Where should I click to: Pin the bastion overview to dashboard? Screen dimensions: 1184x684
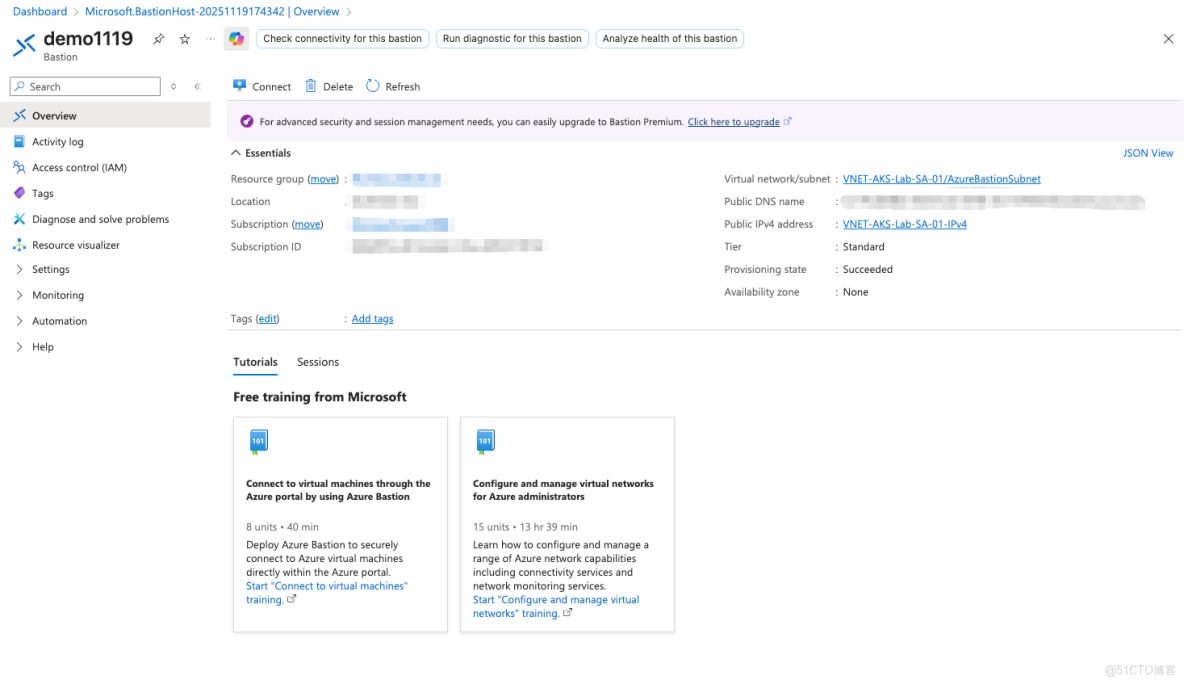point(158,38)
